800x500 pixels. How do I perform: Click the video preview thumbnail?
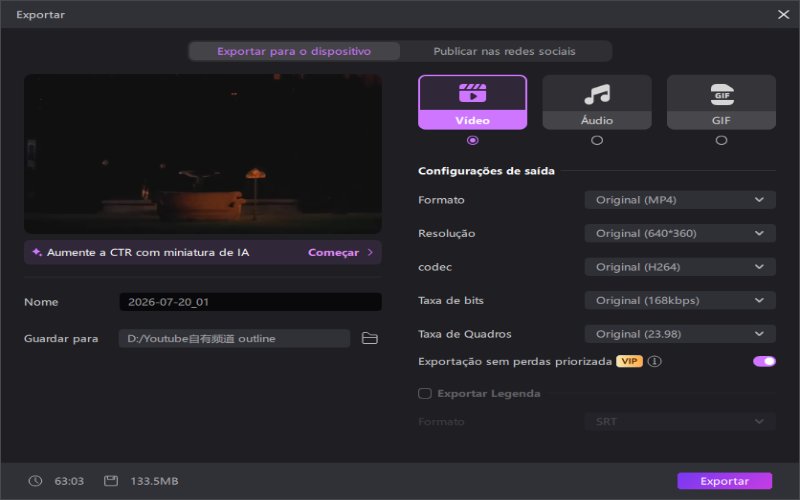tap(203, 154)
